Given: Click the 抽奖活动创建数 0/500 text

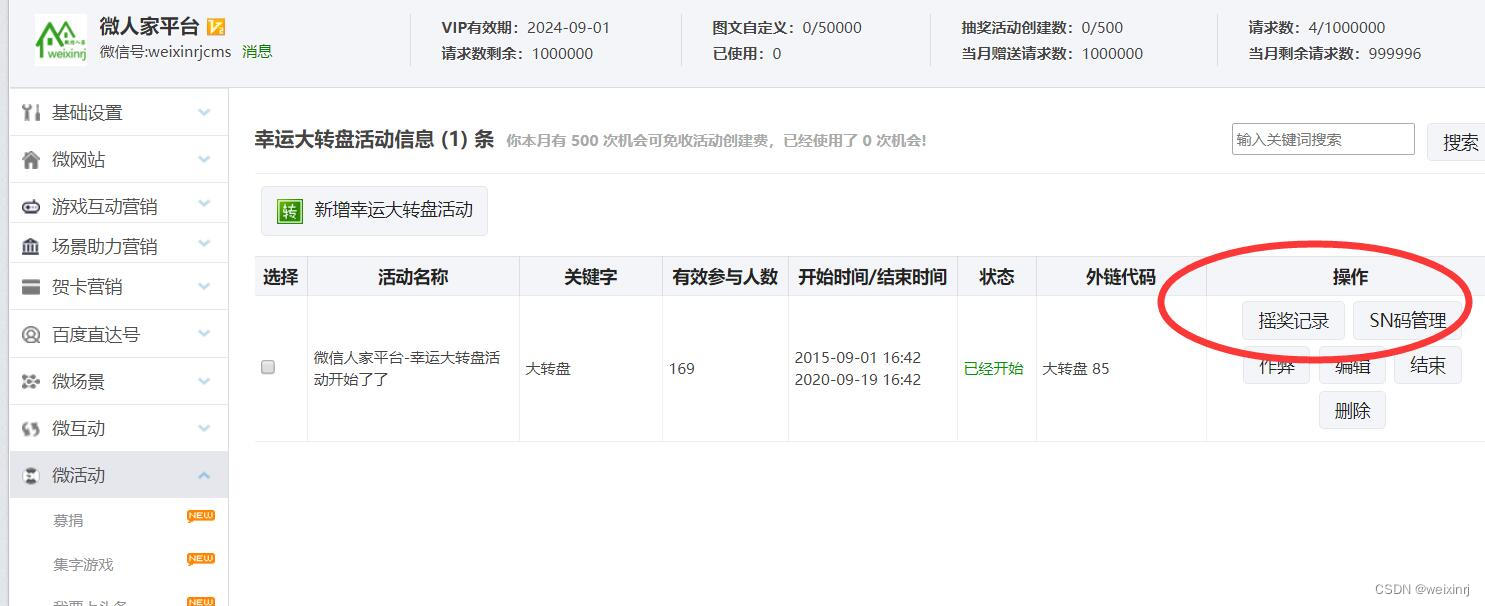Looking at the screenshot, I should pyautogui.click(x=1042, y=27).
